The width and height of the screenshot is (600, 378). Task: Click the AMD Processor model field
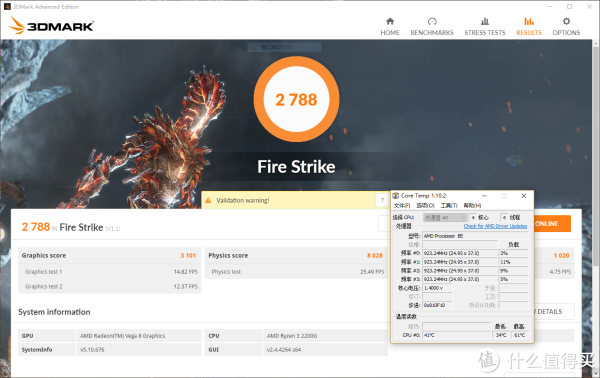[475, 236]
